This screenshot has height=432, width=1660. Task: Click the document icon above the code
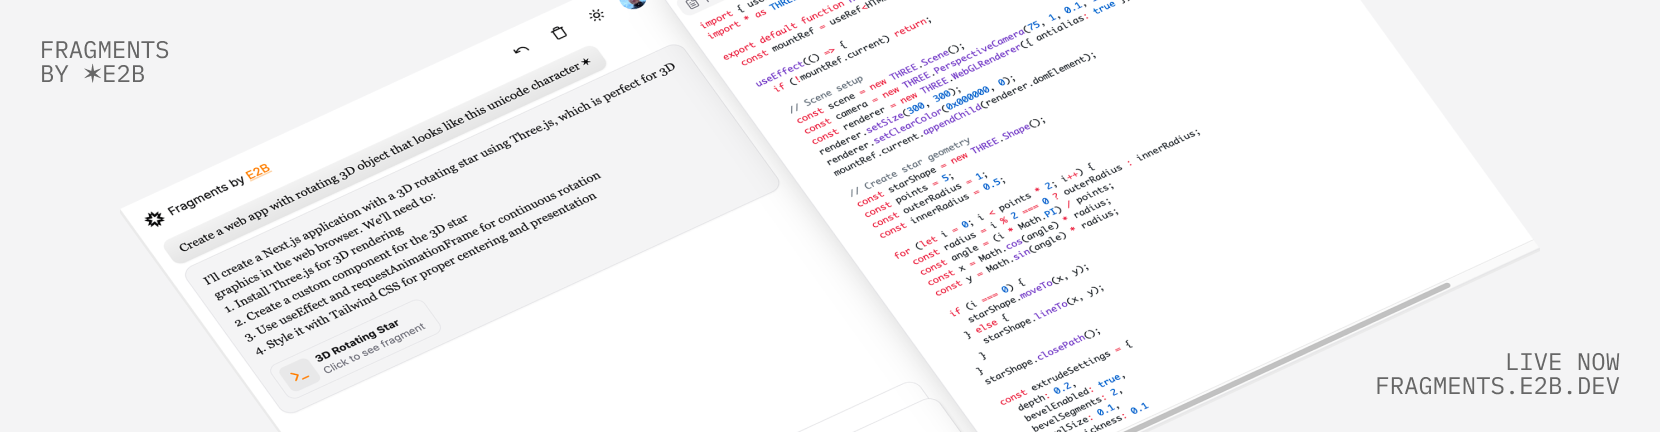pyautogui.click(x=693, y=4)
